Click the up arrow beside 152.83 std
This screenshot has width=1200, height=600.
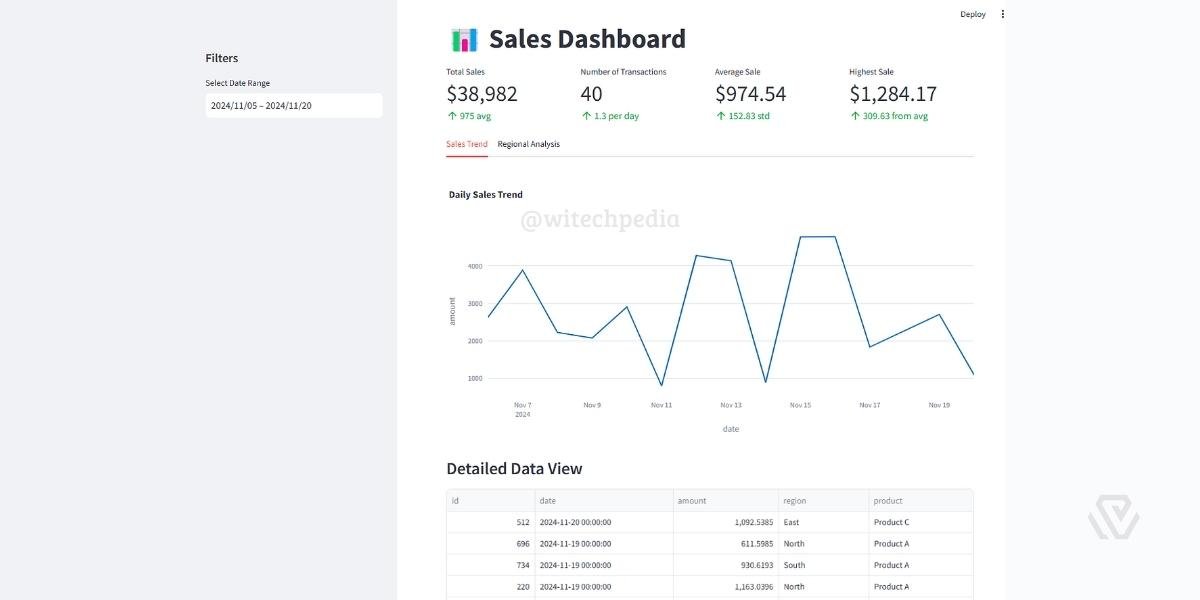coord(719,116)
